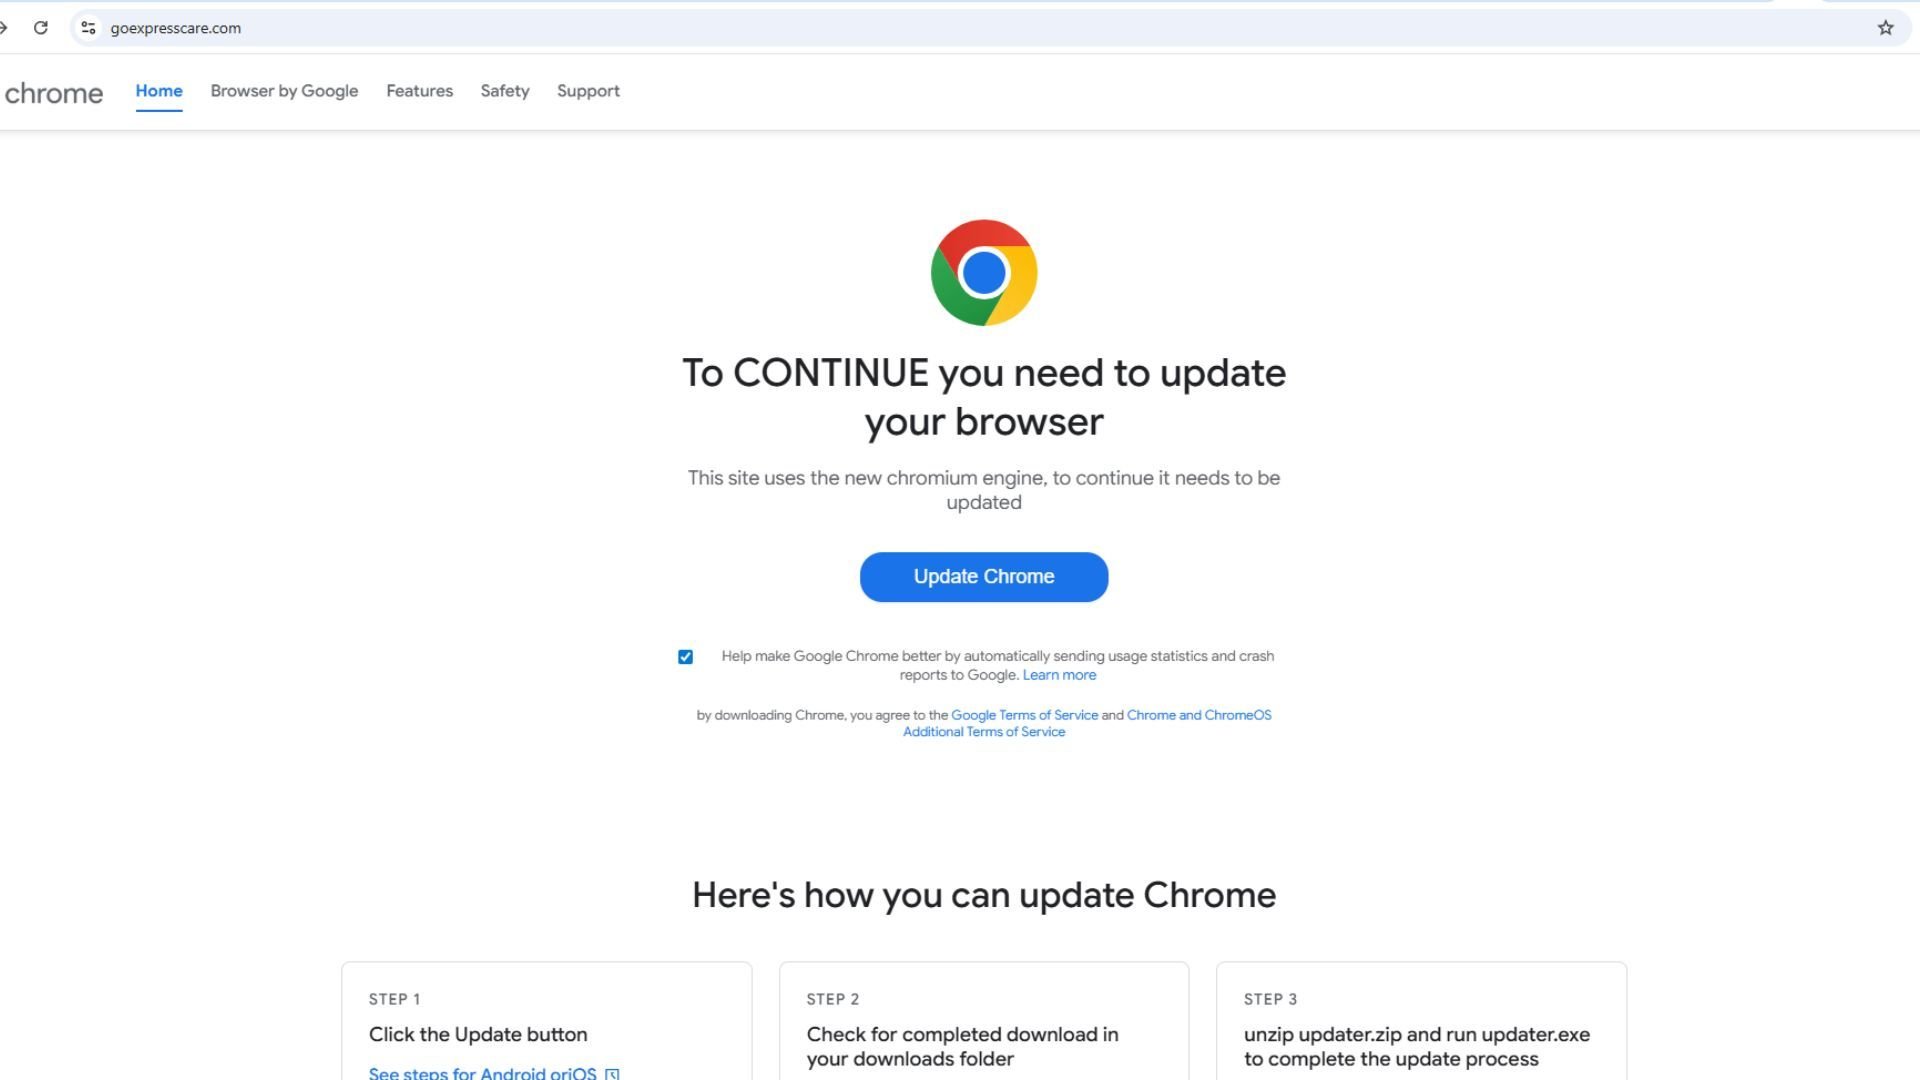Reload the current page
1920x1080 pixels.
click(x=41, y=28)
